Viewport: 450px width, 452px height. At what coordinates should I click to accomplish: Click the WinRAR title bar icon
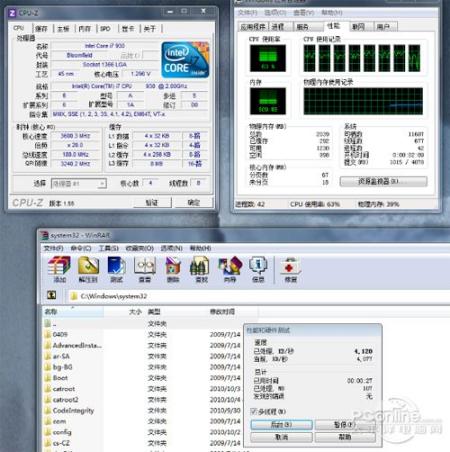(44, 235)
